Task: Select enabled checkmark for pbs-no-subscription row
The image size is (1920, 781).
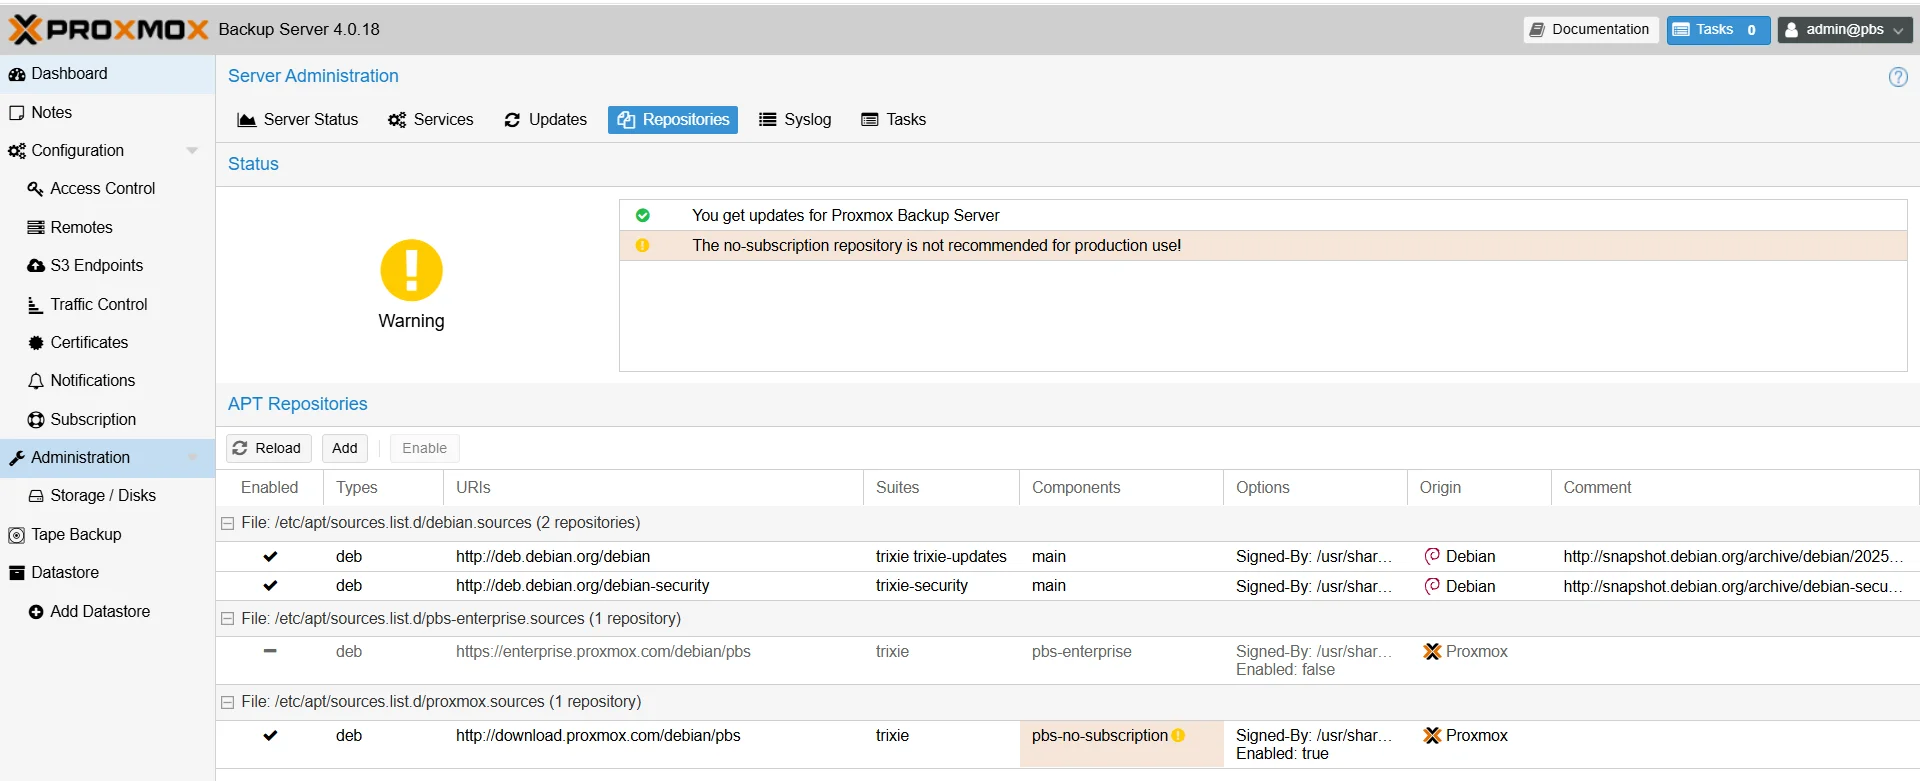Action: tap(270, 735)
